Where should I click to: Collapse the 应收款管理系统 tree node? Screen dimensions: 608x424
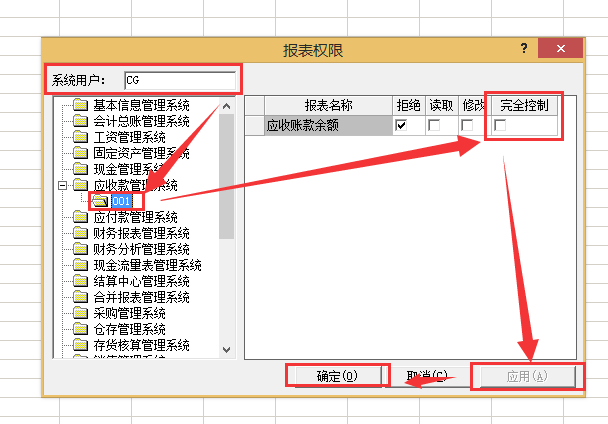click(63, 185)
